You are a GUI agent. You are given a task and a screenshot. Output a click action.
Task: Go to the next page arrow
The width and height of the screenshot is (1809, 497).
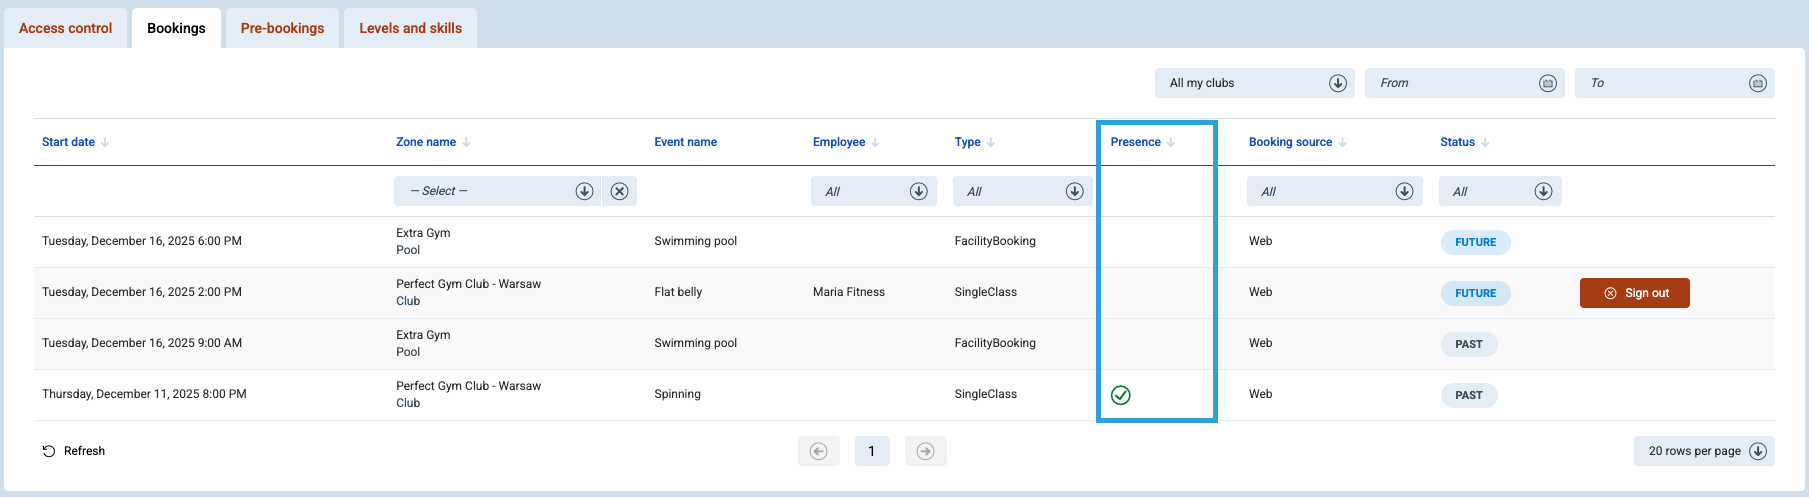tap(925, 451)
